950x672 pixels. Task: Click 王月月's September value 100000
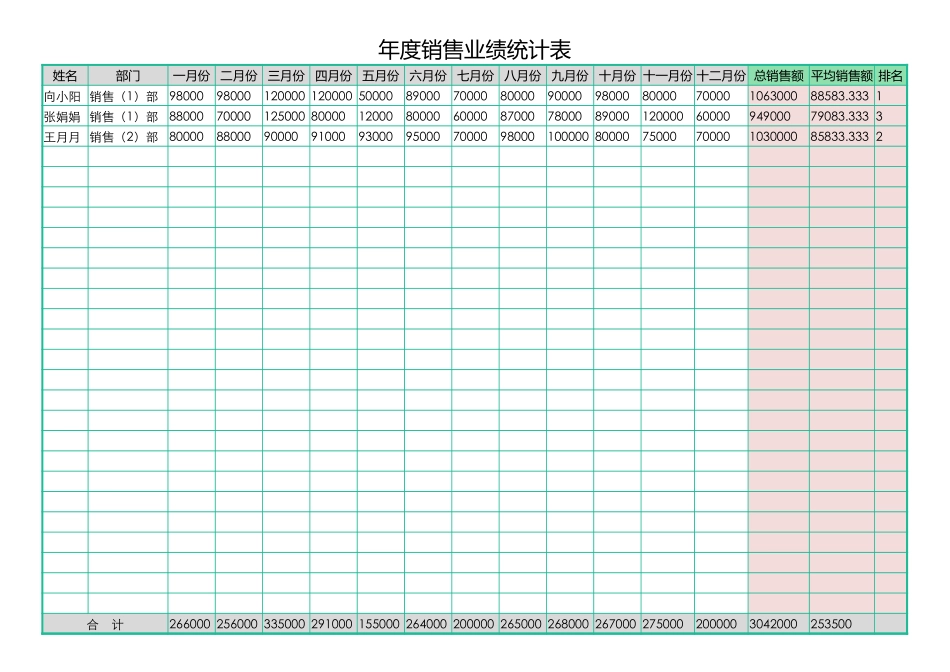point(568,136)
